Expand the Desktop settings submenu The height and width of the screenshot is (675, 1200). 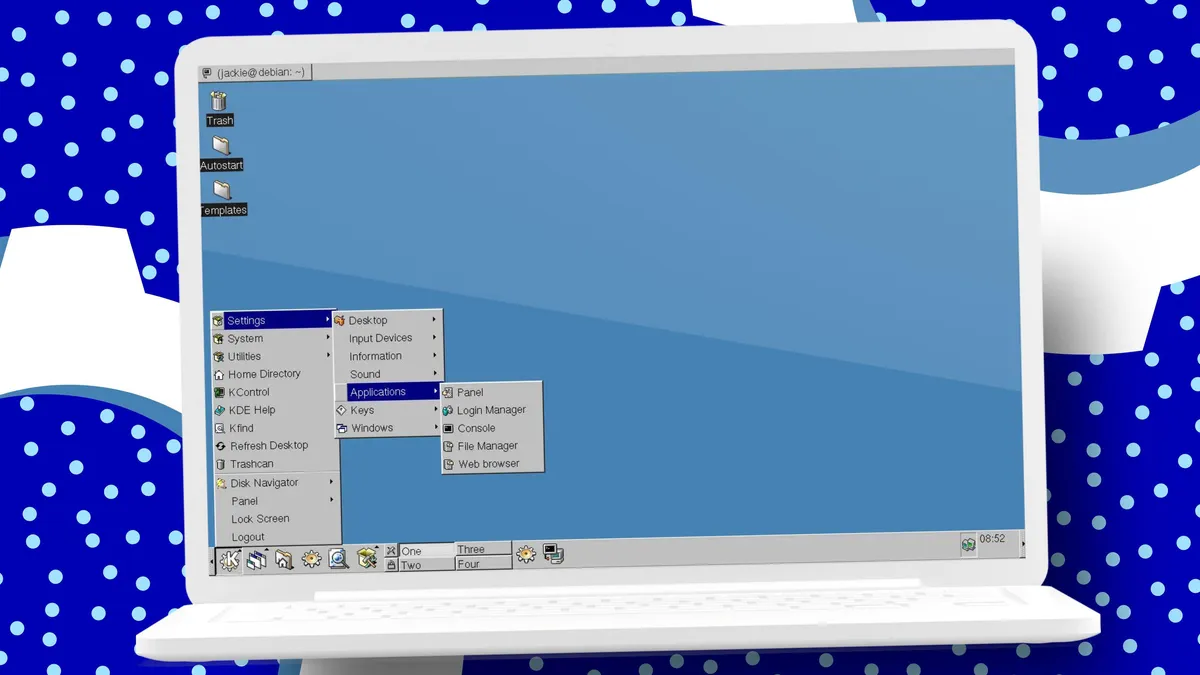click(387, 321)
